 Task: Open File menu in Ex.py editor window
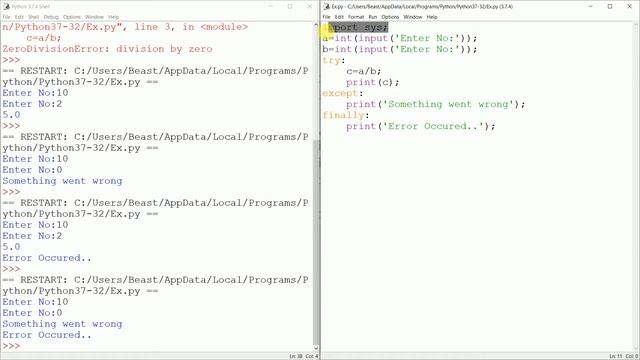[x=326, y=17]
